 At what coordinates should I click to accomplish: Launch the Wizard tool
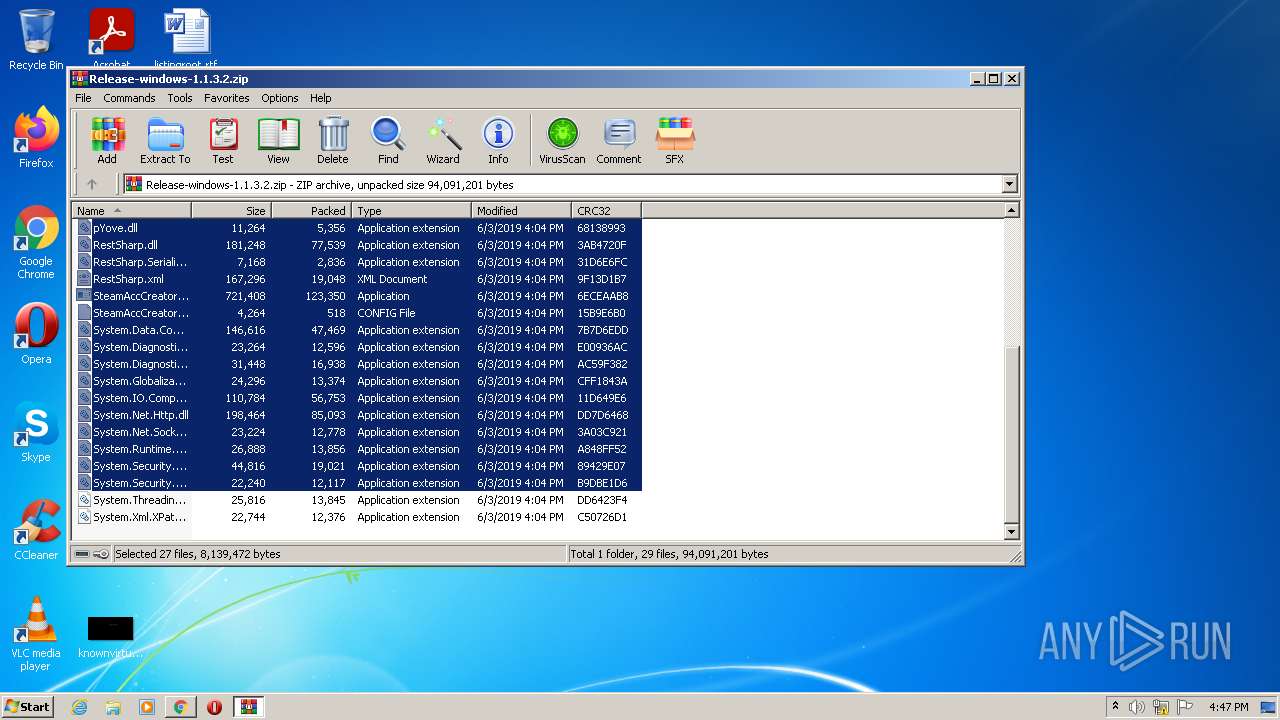(443, 140)
